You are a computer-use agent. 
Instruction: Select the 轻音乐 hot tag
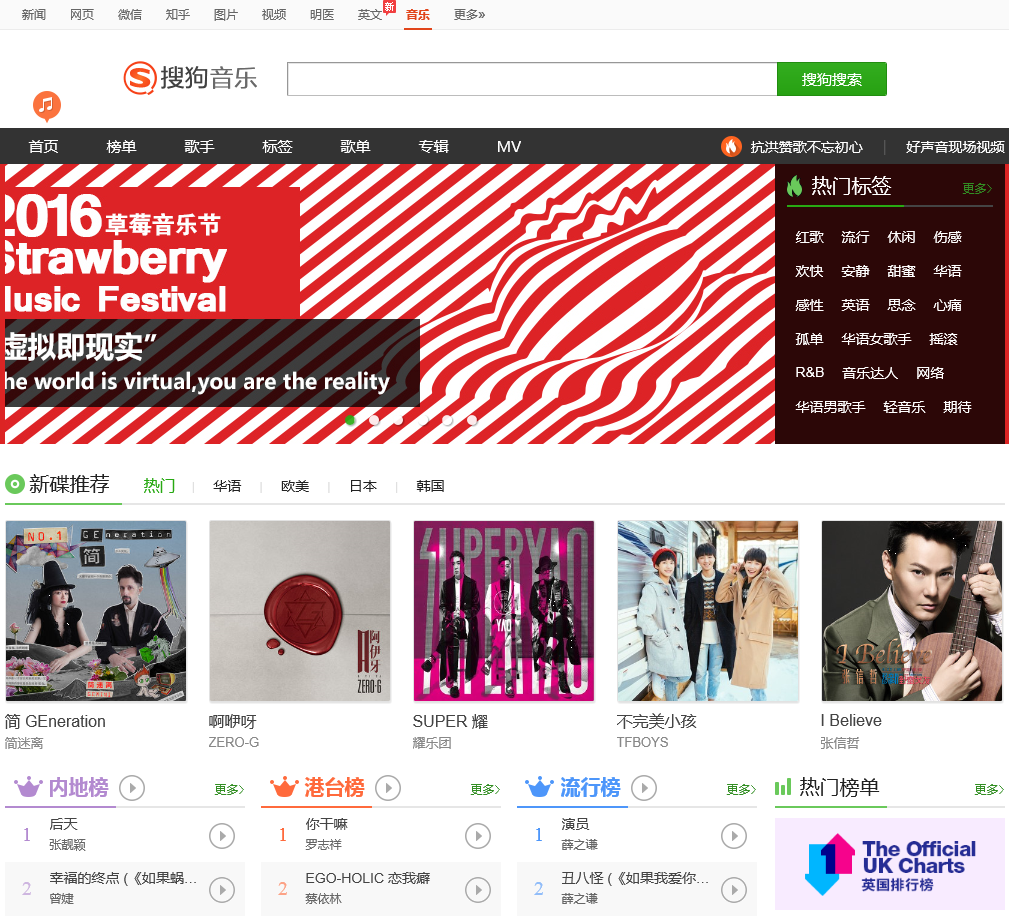(x=904, y=407)
